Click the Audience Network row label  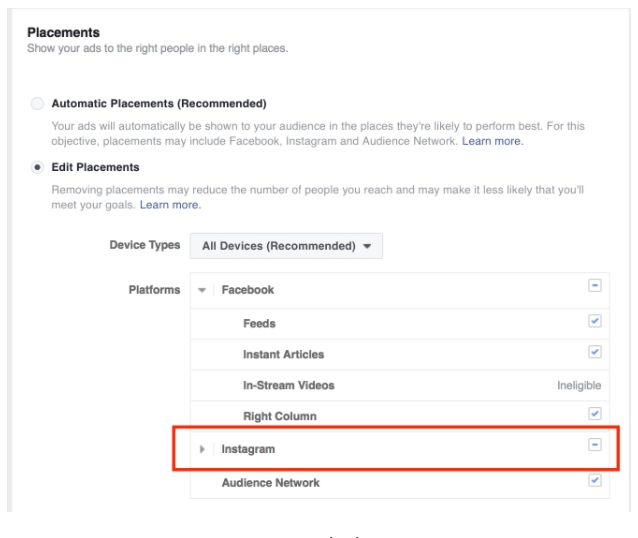click(270, 483)
